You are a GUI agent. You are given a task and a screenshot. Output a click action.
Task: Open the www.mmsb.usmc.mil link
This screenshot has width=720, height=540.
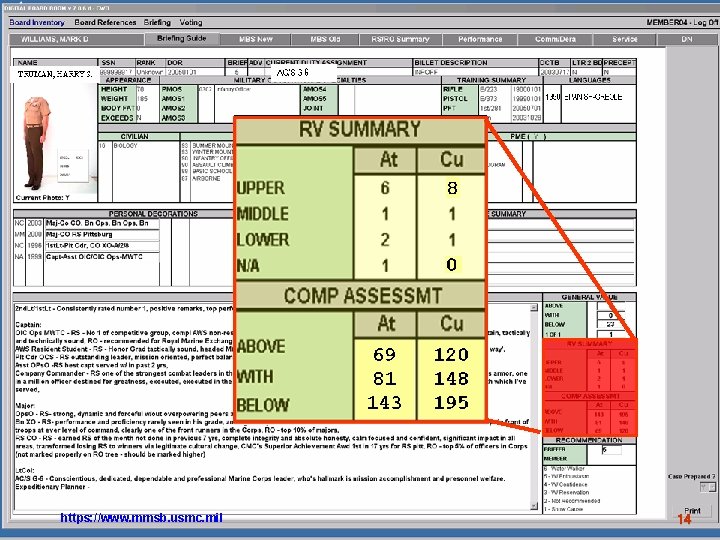tap(141, 518)
